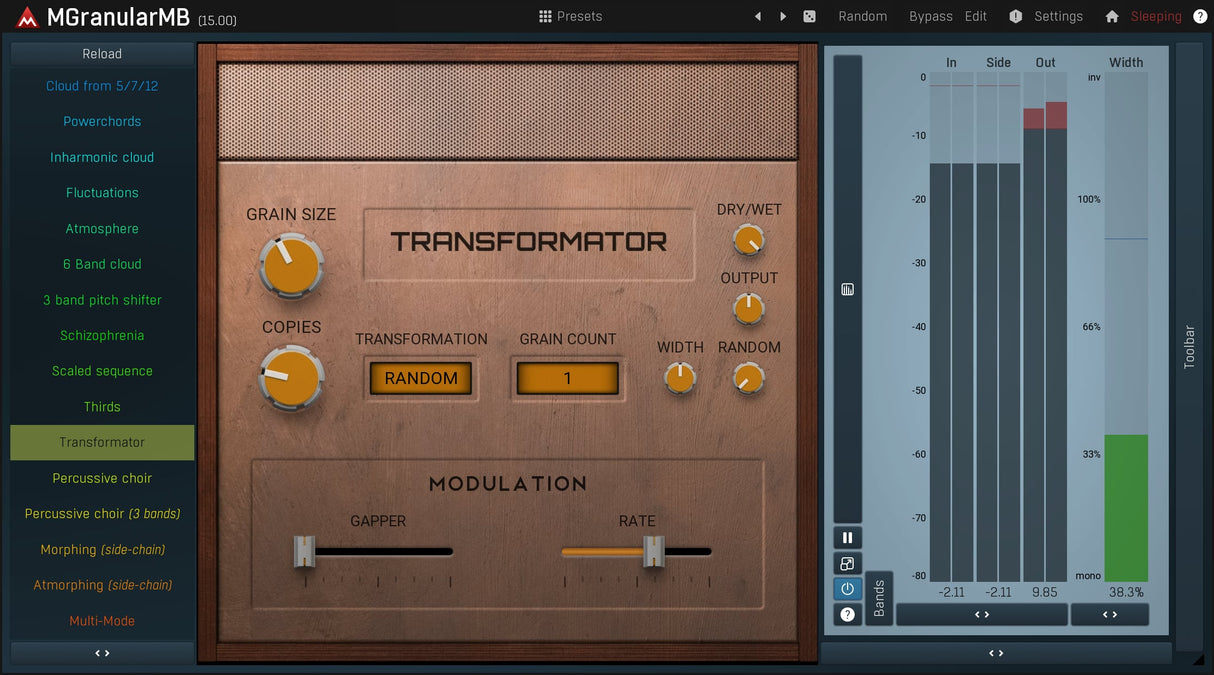The width and height of the screenshot is (1214, 675).
Task: Click the home icon in top bar
Action: tap(1112, 17)
